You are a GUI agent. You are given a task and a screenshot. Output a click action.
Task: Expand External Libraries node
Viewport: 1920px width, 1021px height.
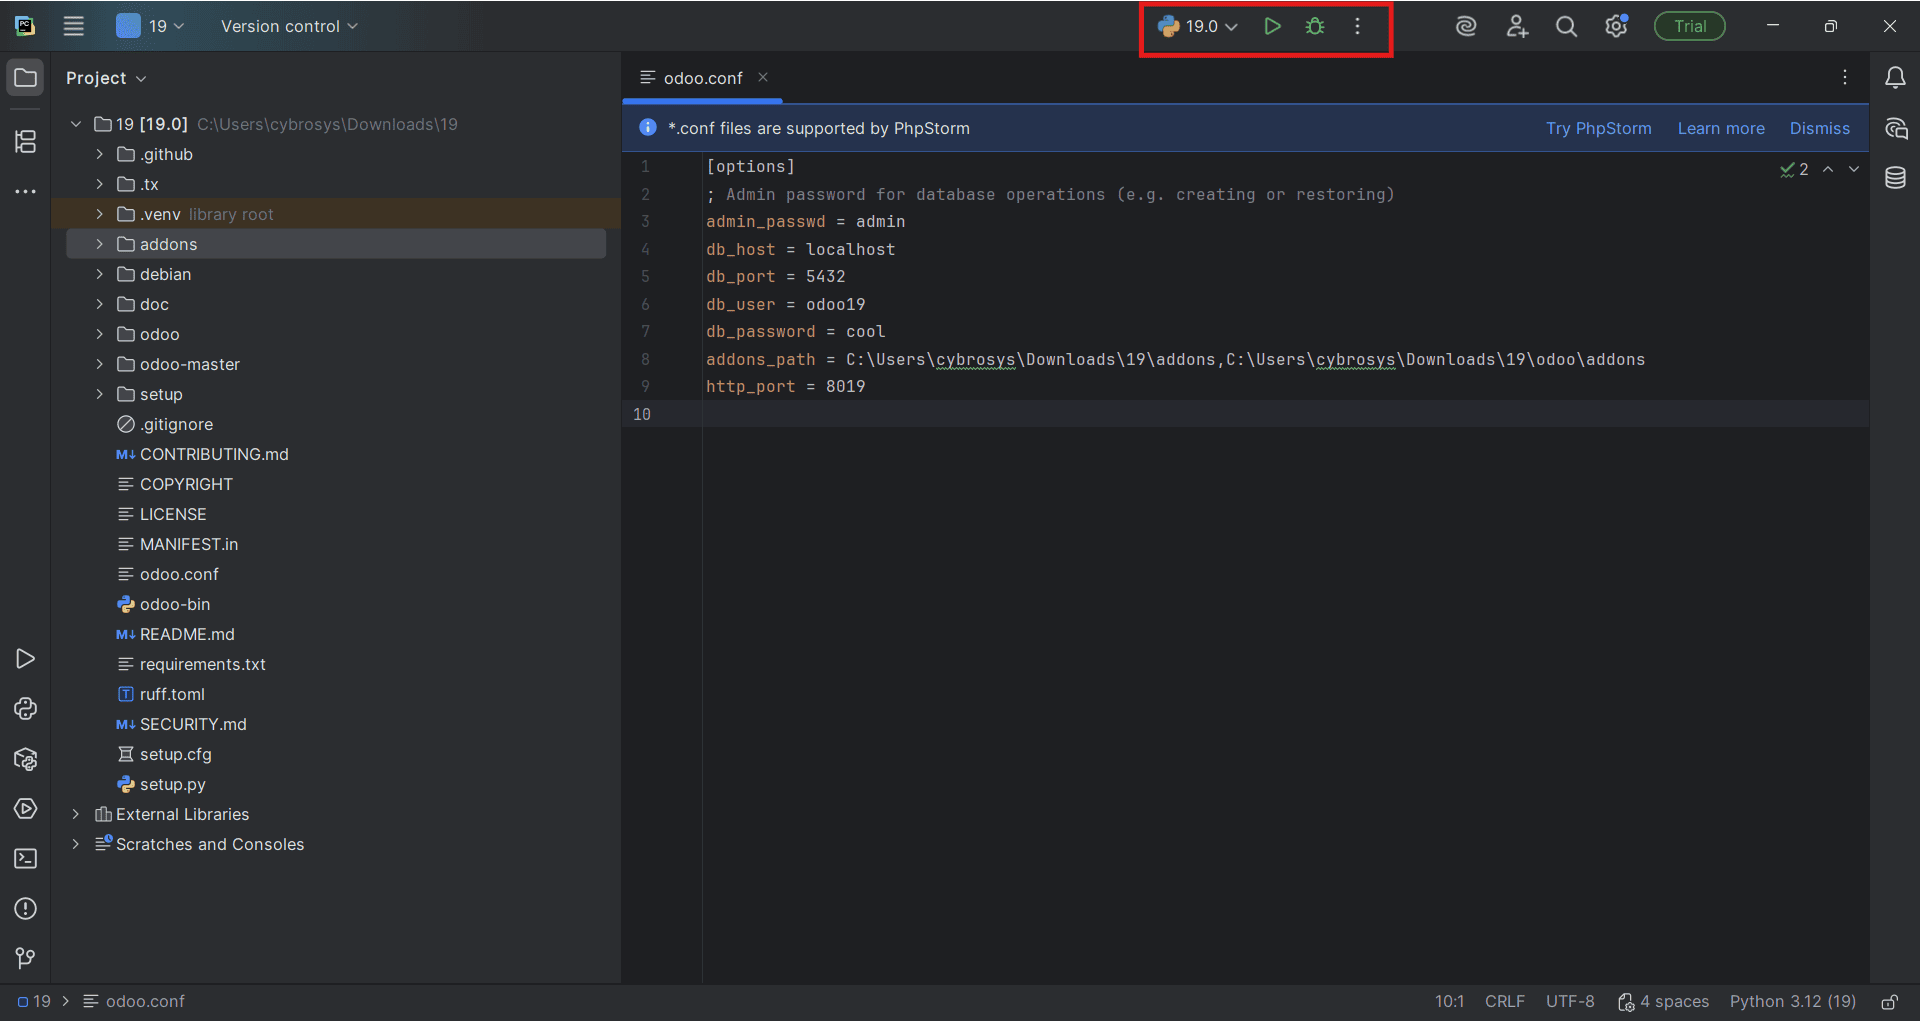coord(76,814)
